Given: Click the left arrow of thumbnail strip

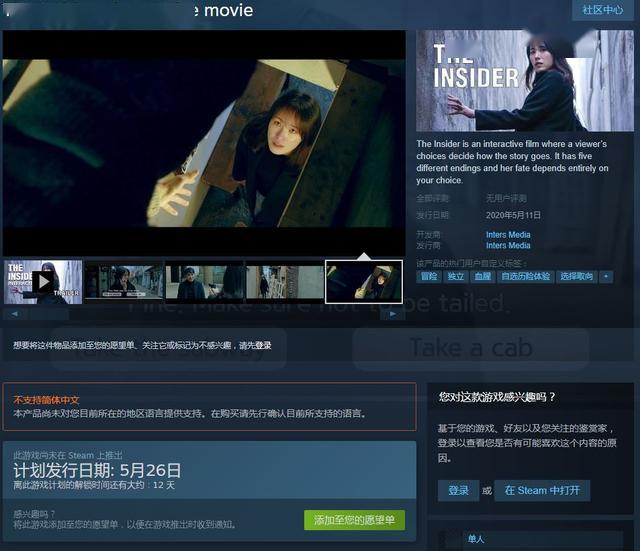Looking at the screenshot, I should click(x=15, y=314).
